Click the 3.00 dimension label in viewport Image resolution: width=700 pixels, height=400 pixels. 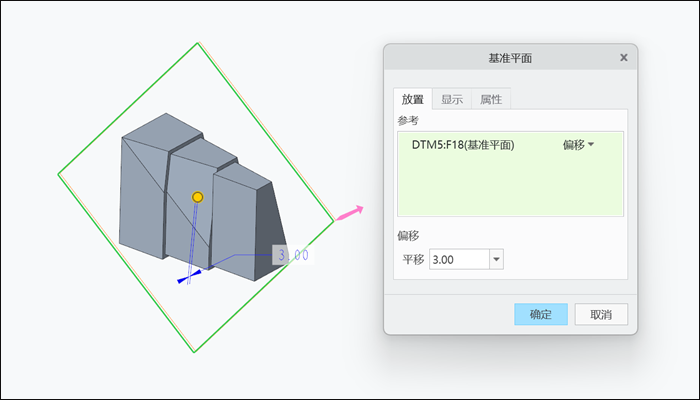click(293, 255)
